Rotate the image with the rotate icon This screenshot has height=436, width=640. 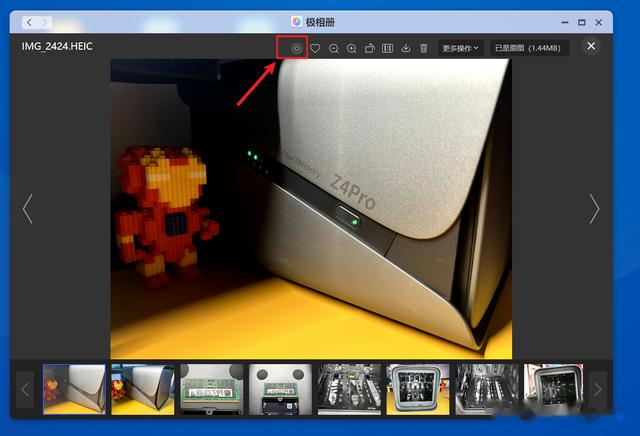(369, 48)
